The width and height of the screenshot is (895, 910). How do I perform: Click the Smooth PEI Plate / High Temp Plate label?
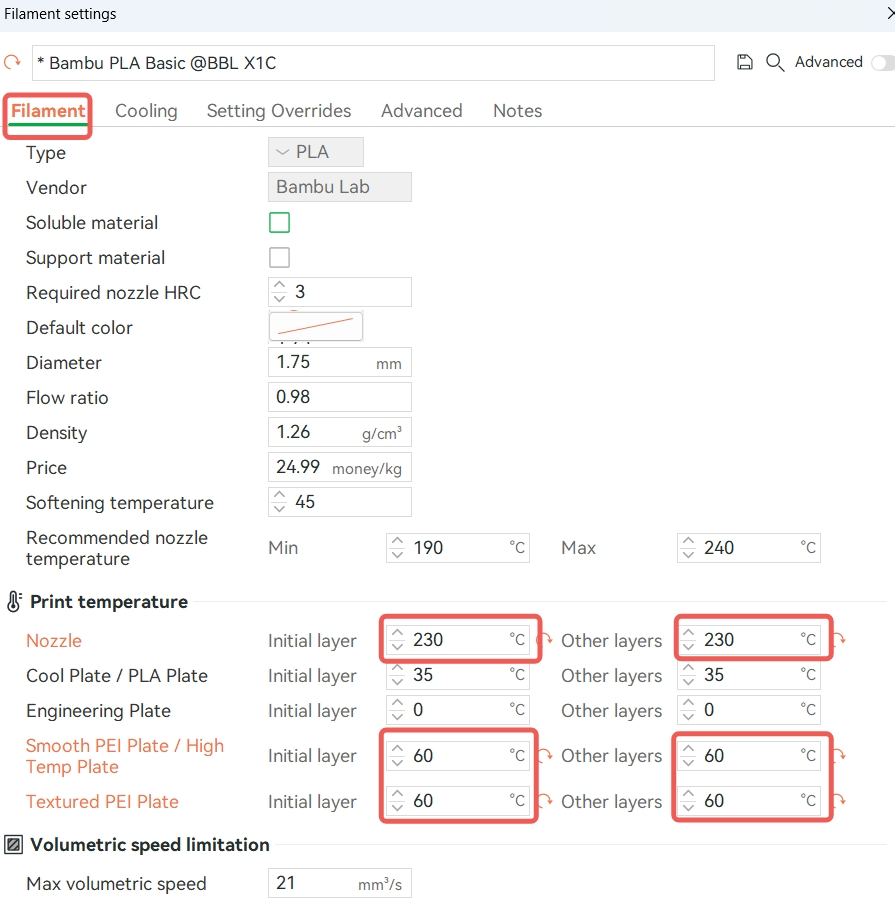click(x=125, y=756)
